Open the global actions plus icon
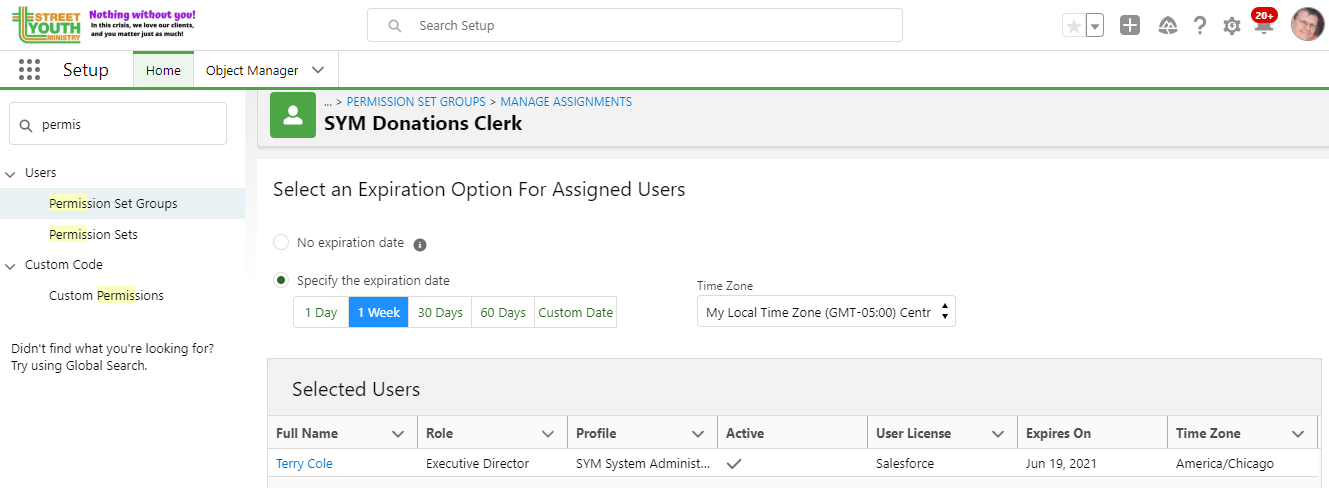 [1130, 26]
